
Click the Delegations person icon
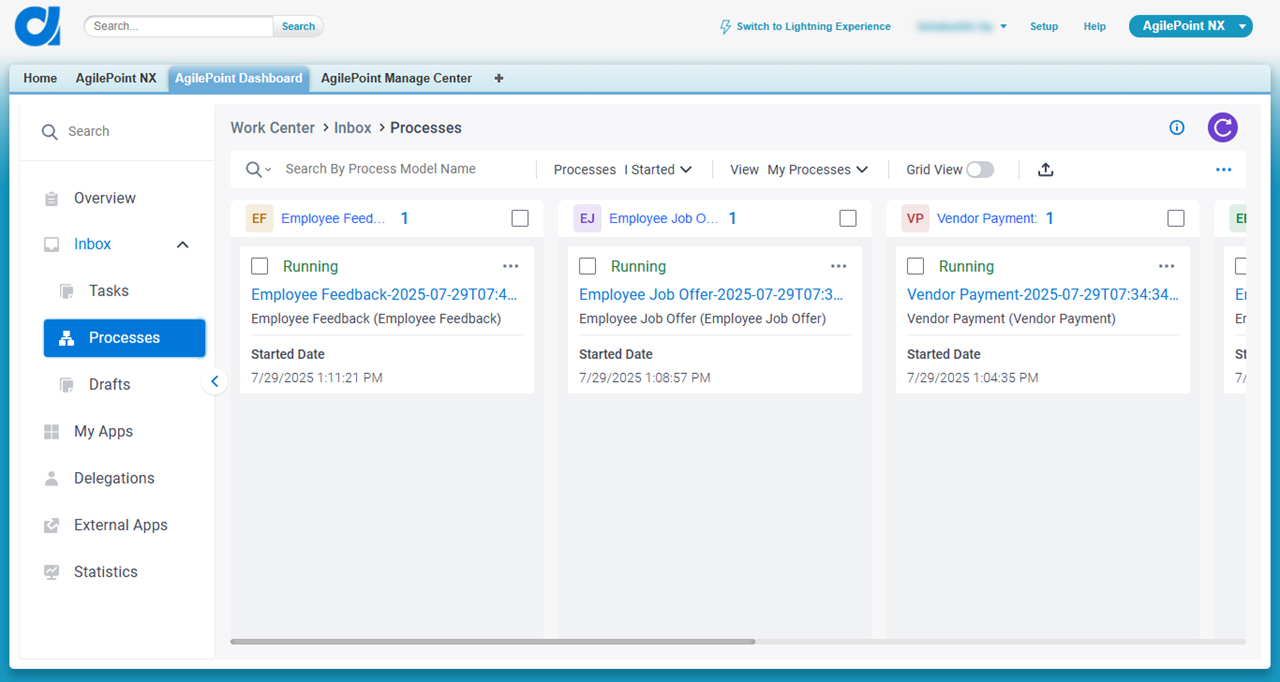(x=52, y=479)
